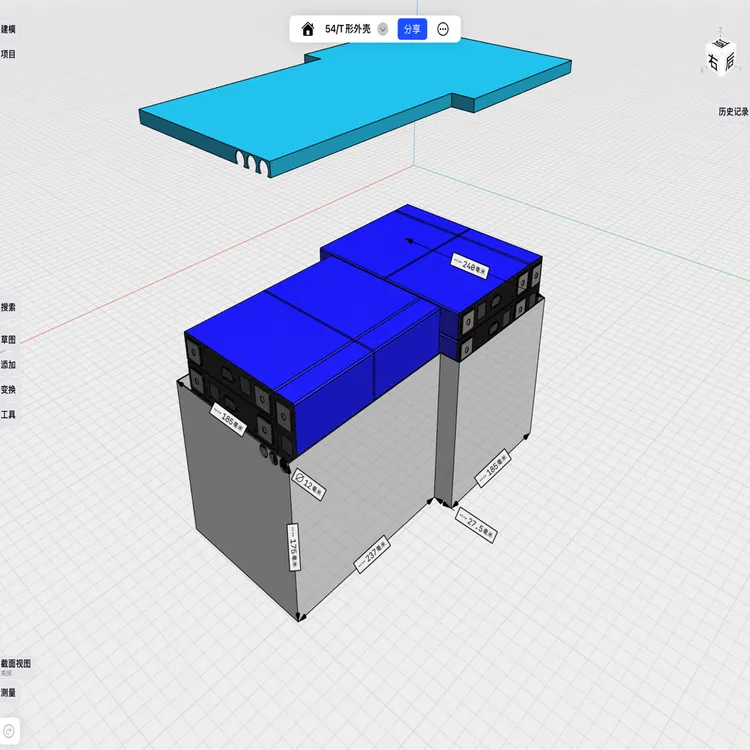Open the more options ellipsis menu
This screenshot has height=750, width=750.
pos(443,29)
